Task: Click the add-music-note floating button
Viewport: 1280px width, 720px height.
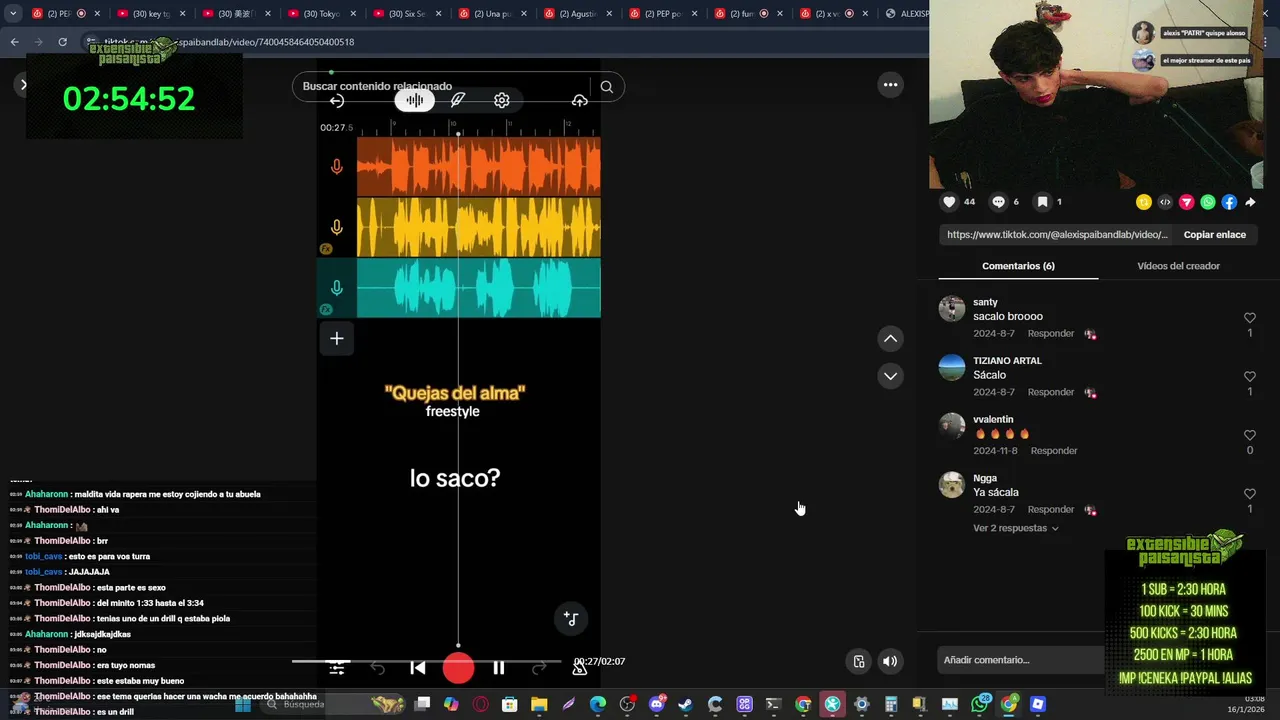Action: (x=571, y=619)
